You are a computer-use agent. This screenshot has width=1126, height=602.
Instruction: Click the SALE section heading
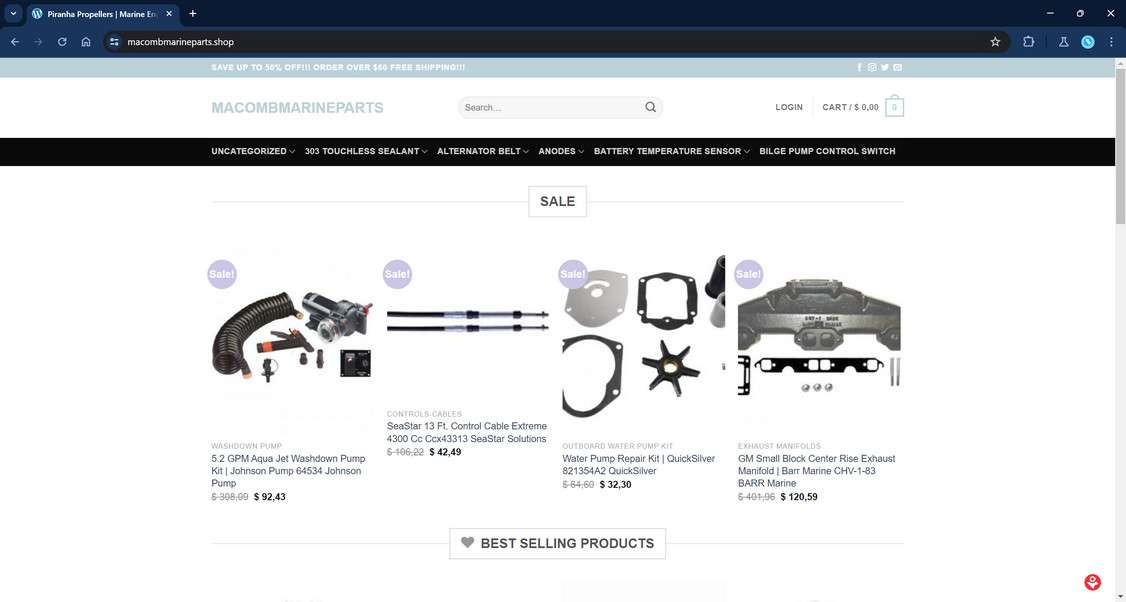click(x=557, y=202)
